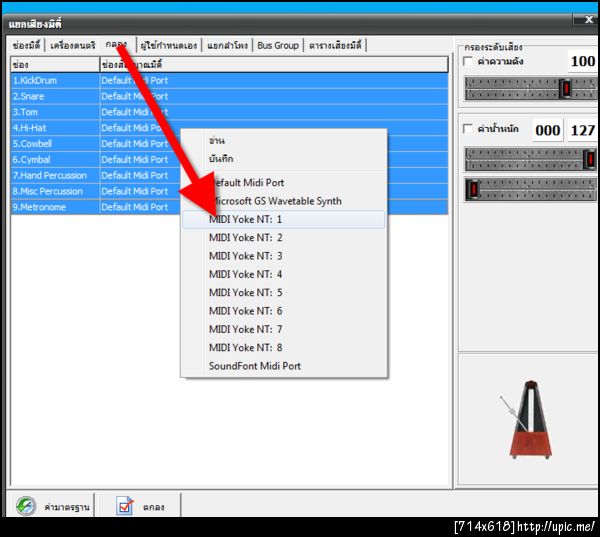Open the ตารางเสียงมิดี้ tab

pos(335,46)
